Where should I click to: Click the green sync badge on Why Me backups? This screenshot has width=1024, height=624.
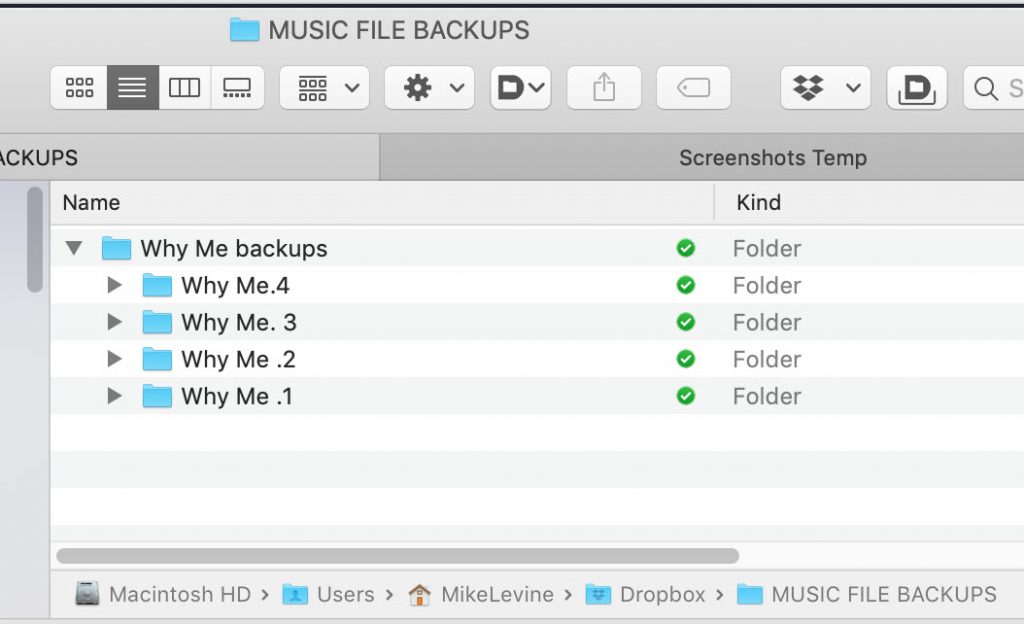tap(686, 248)
